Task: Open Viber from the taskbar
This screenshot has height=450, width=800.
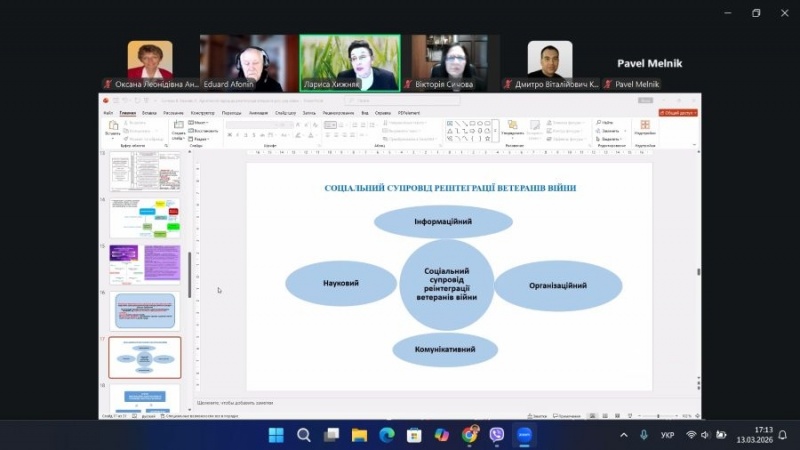Action: tap(497, 435)
